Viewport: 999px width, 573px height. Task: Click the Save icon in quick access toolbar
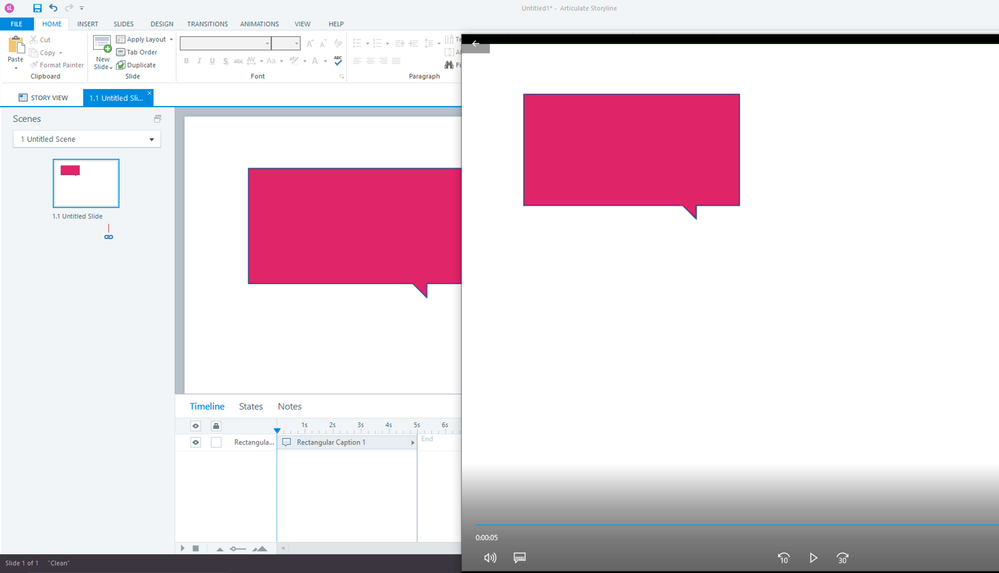click(37, 8)
